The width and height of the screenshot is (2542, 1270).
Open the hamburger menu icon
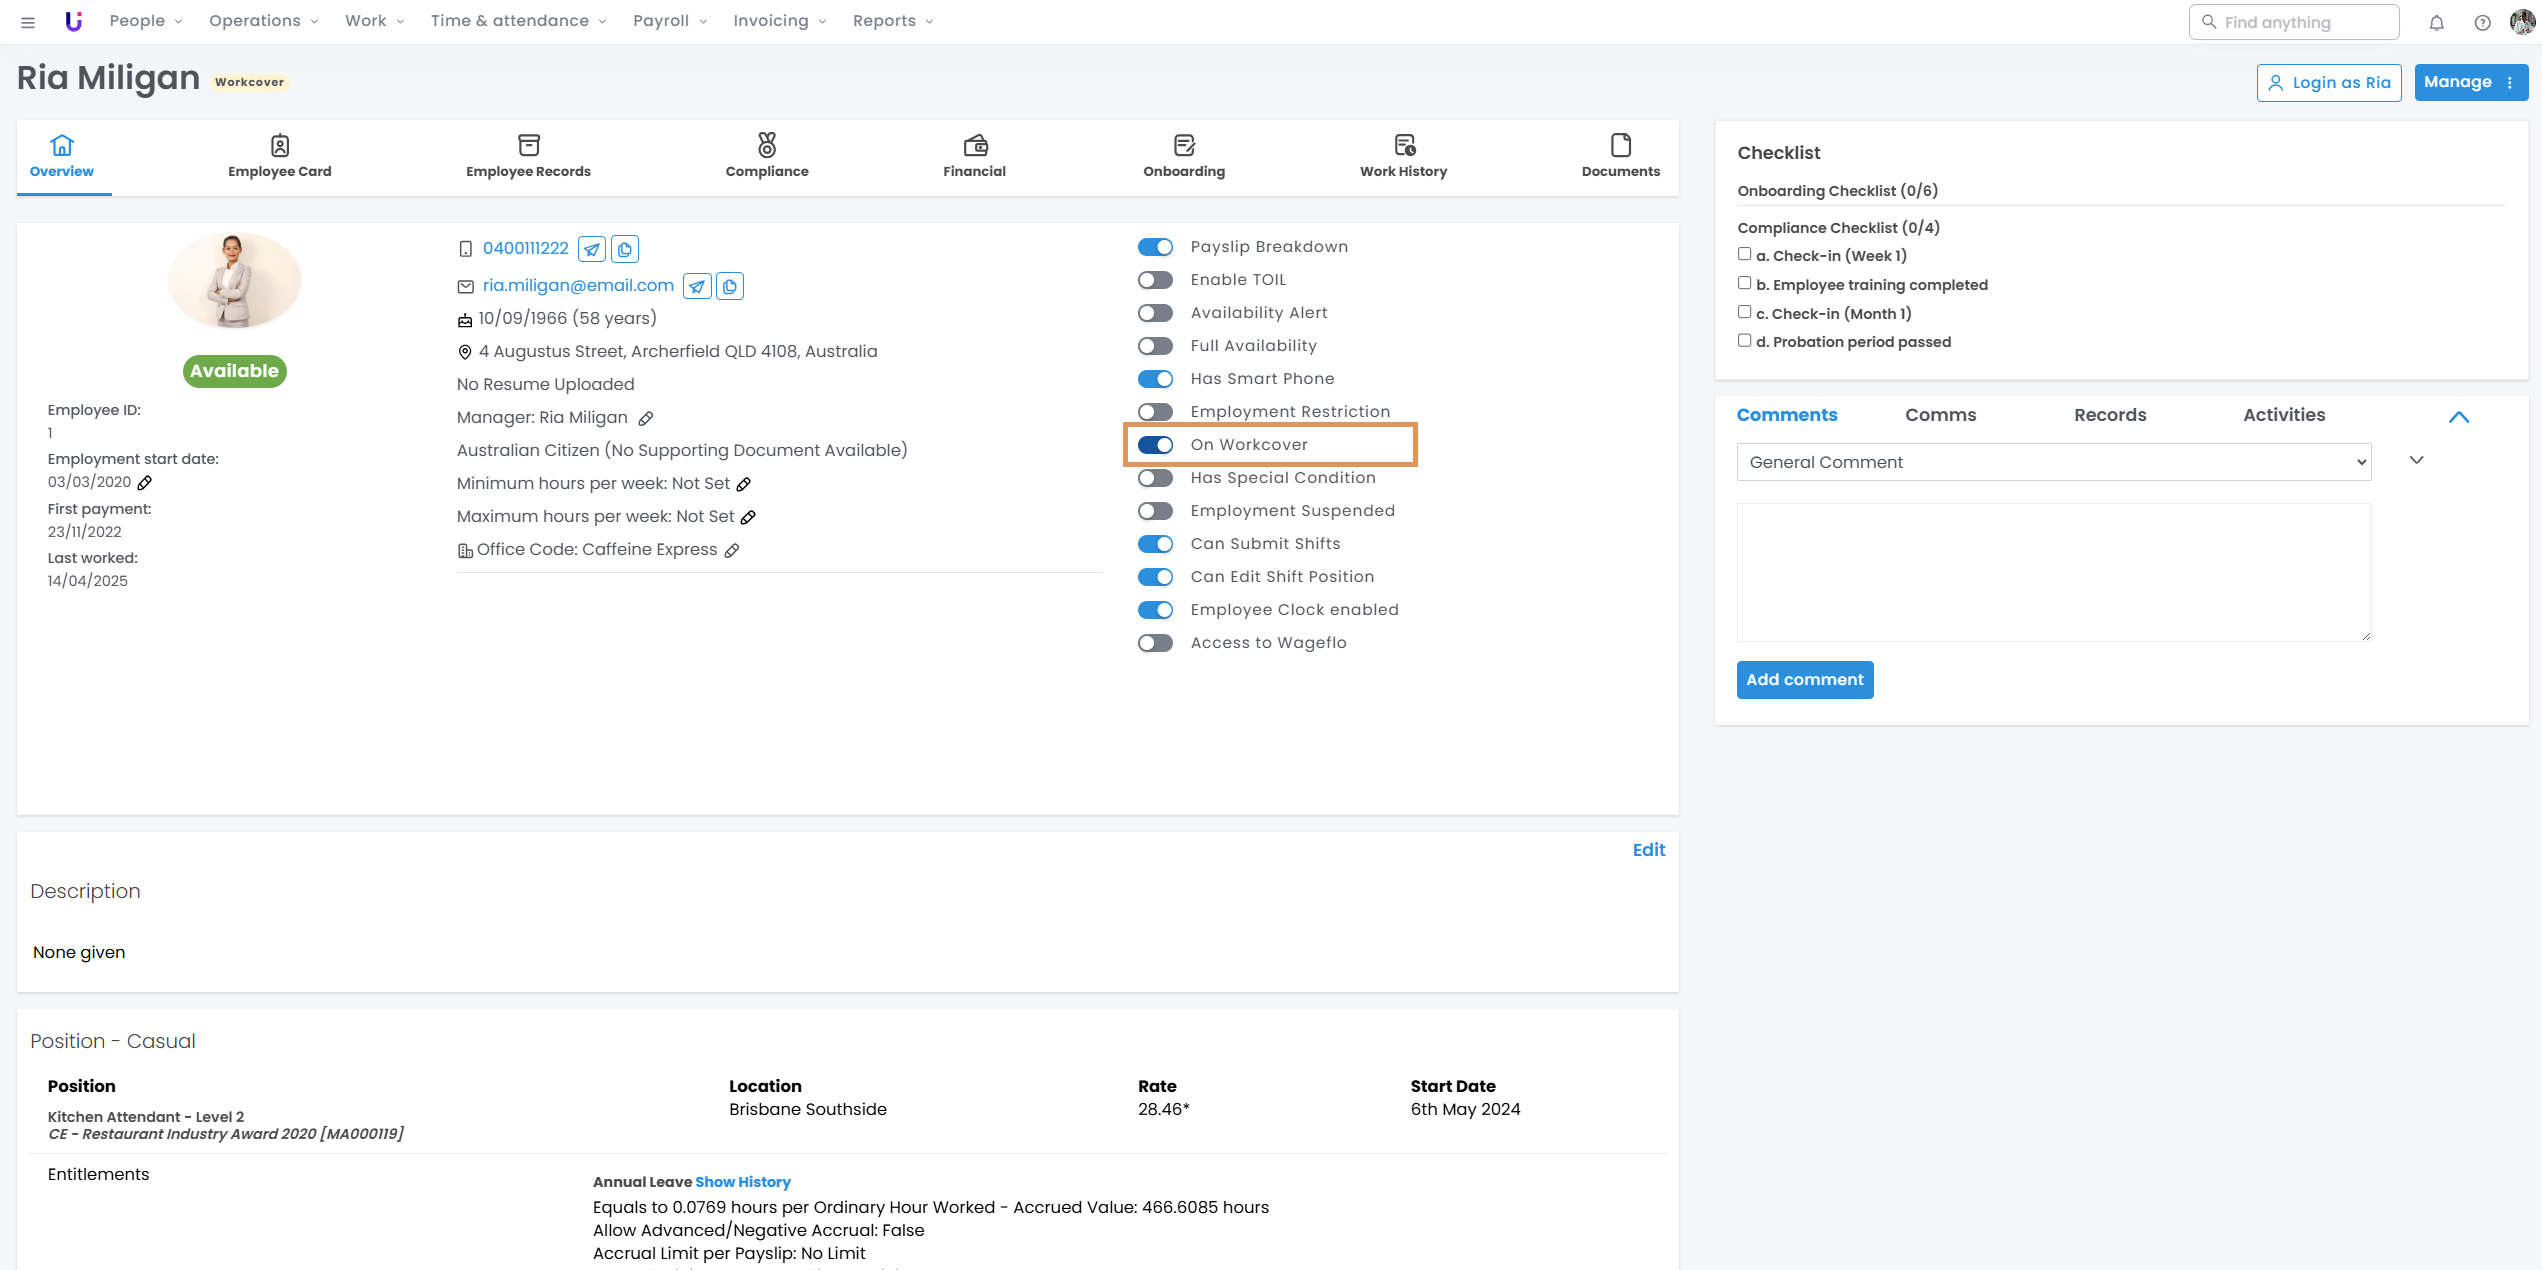point(28,22)
